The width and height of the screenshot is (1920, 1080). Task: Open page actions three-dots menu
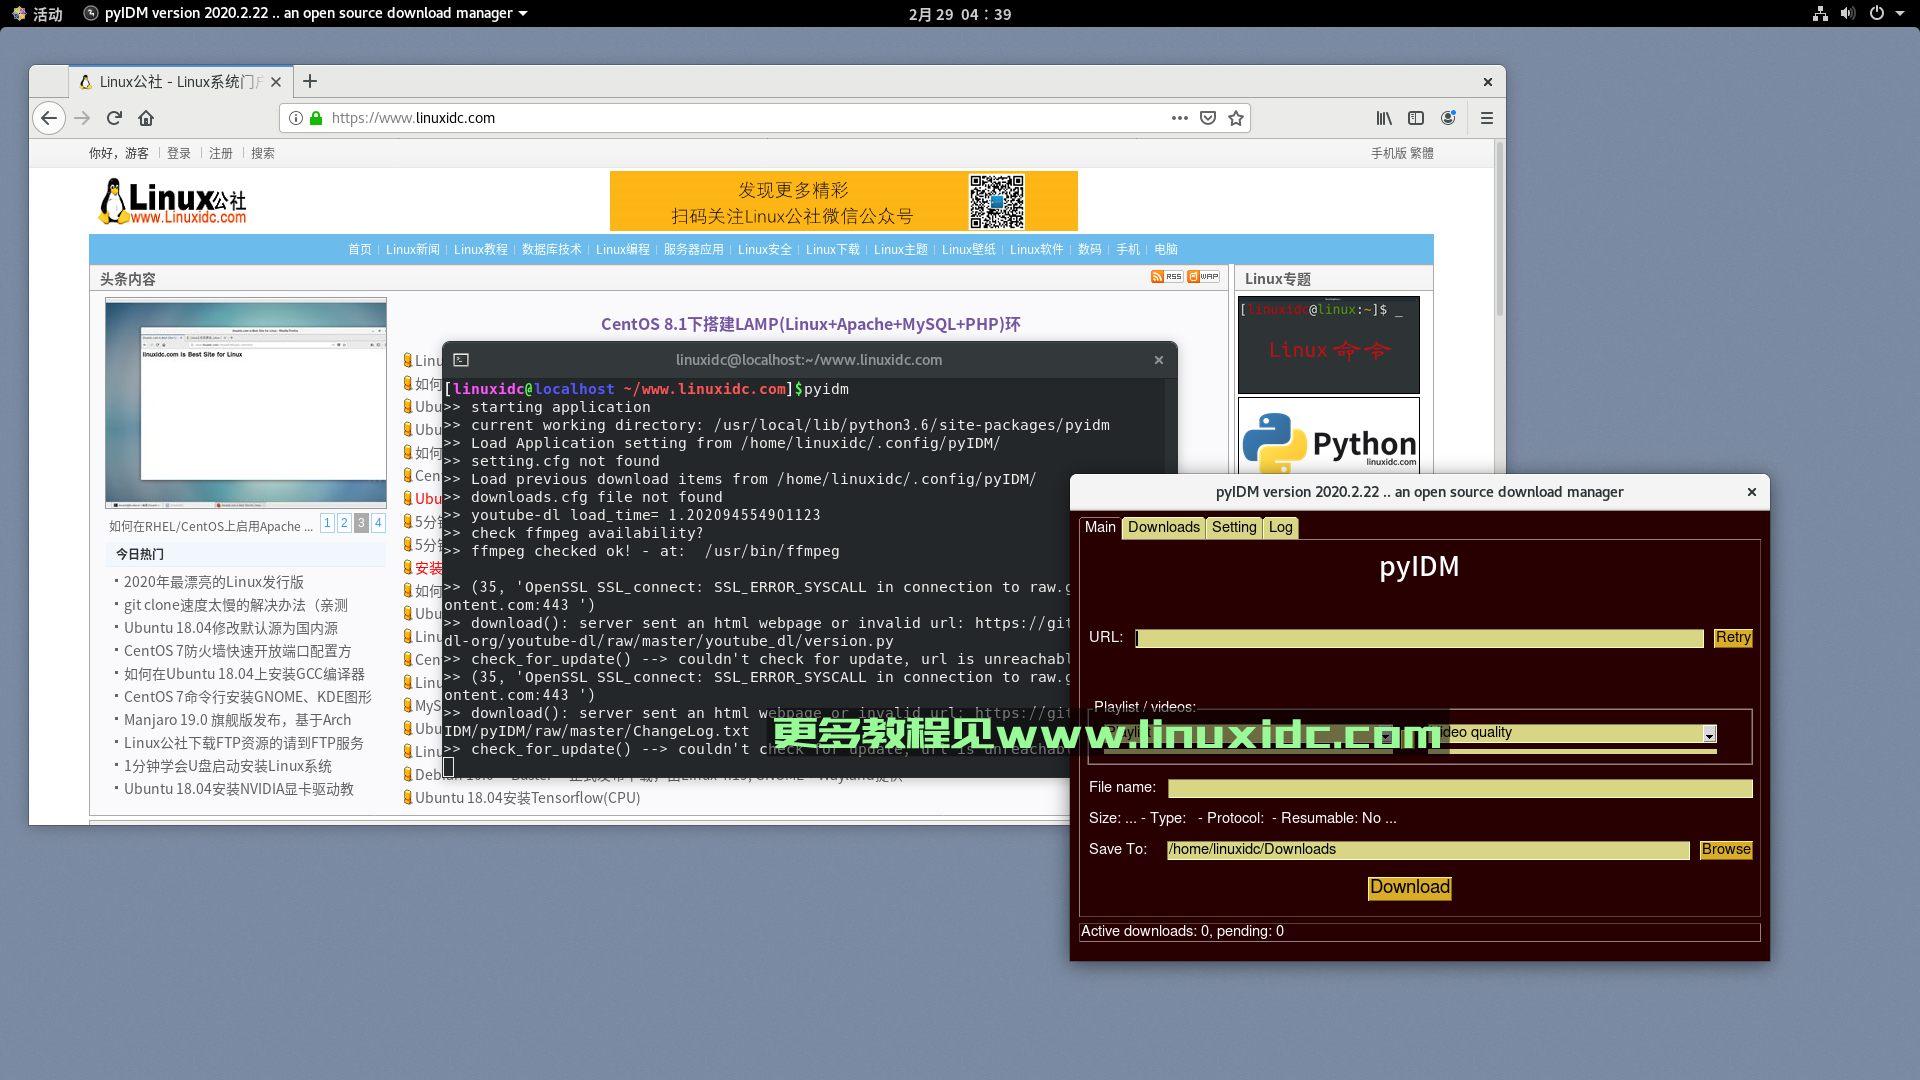[x=1180, y=118]
